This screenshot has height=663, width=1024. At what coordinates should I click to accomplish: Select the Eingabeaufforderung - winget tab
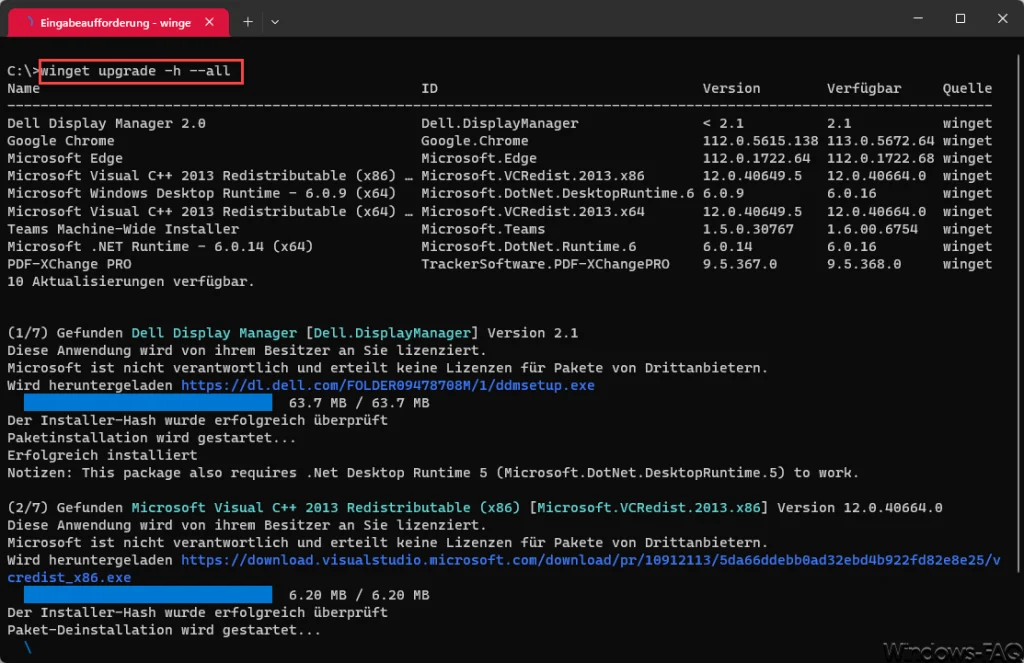click(x=118, y=22)
